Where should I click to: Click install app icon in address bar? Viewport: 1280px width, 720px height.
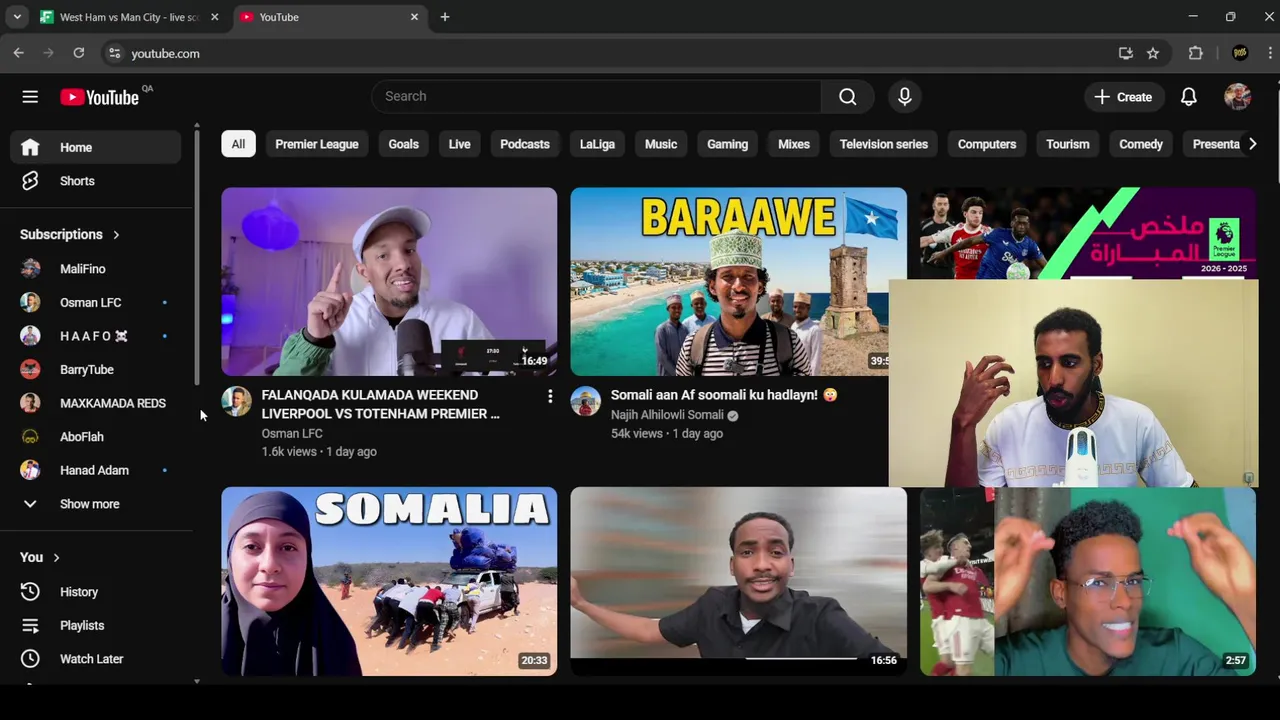[1126, 53]
